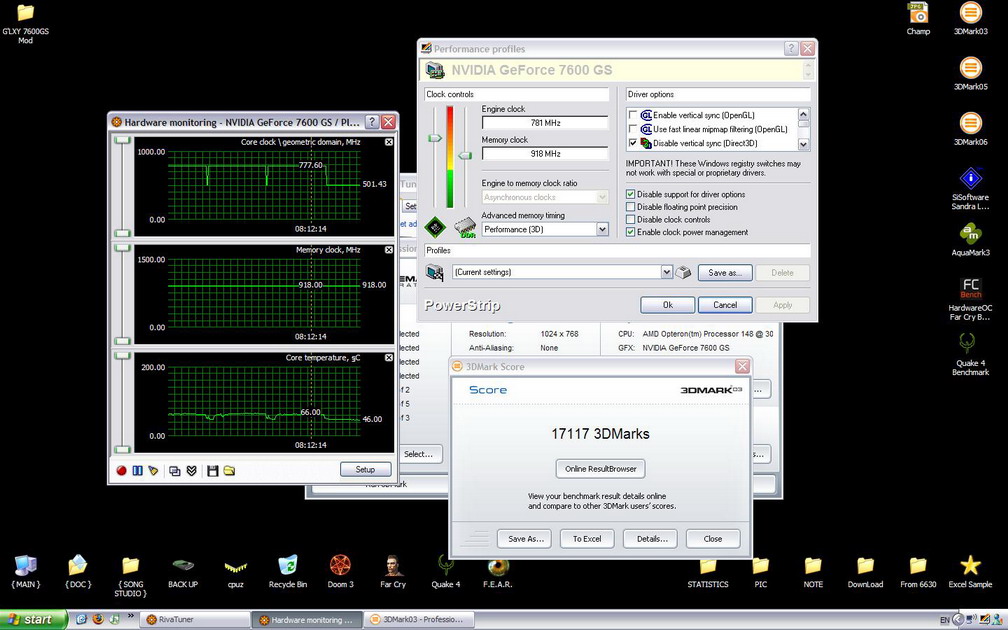Switch to Hardware monitoring taskbar button
The height and width of the screenshot is (630, 1008).
point(307,620)
